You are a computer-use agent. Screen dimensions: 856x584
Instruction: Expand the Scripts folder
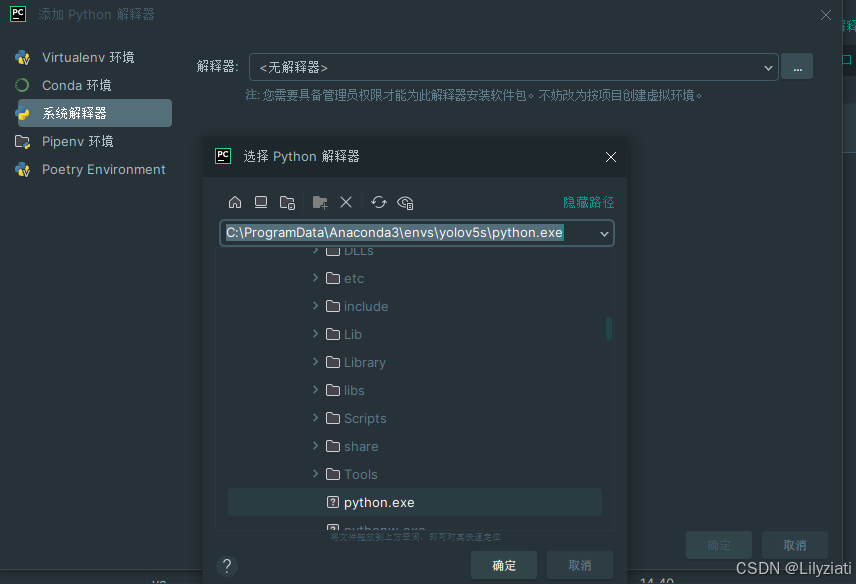(316, 418)
